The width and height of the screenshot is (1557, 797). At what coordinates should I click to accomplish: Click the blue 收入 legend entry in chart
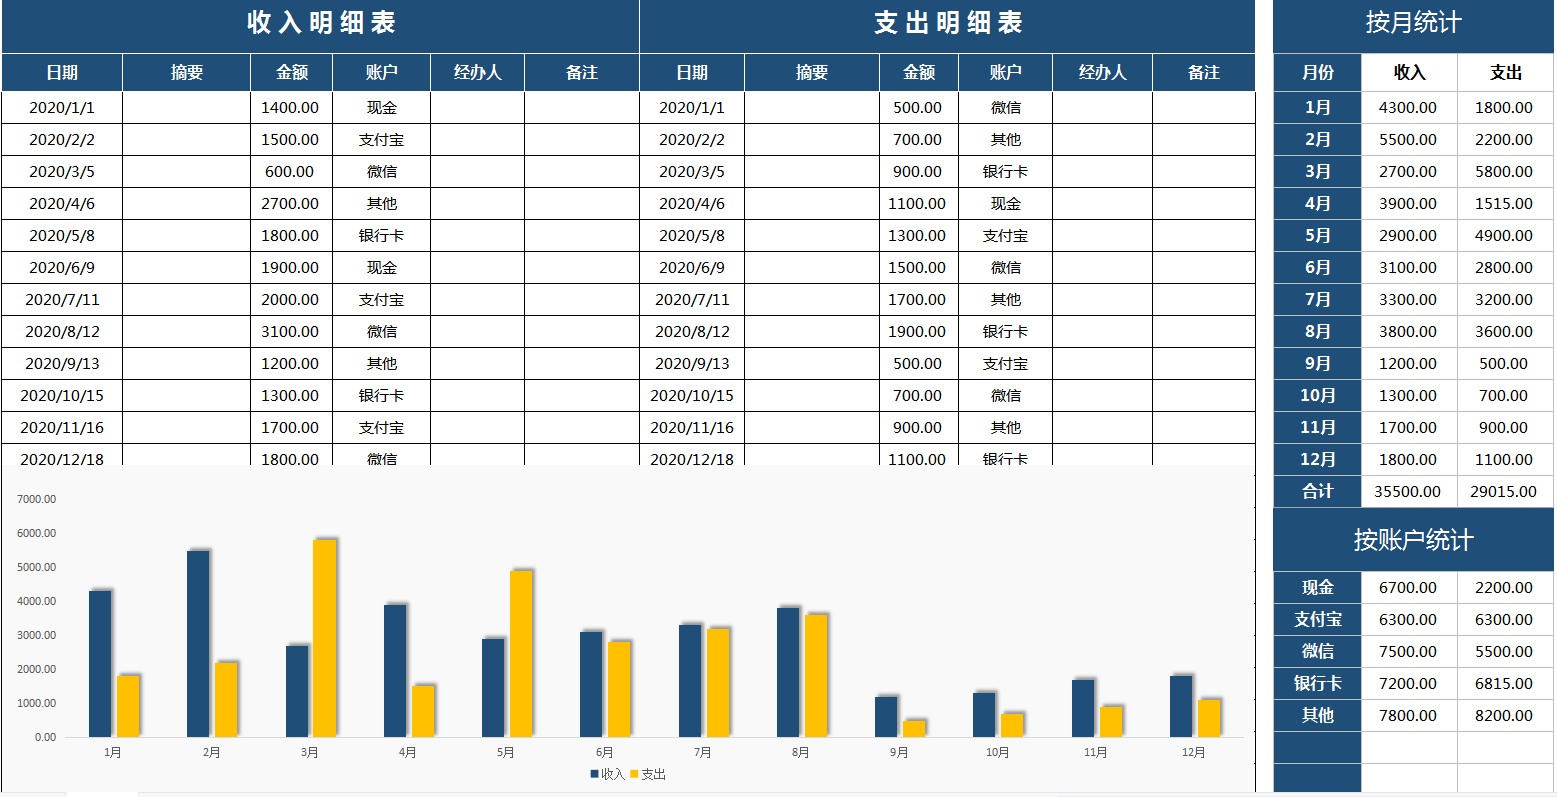pos(607,774)
